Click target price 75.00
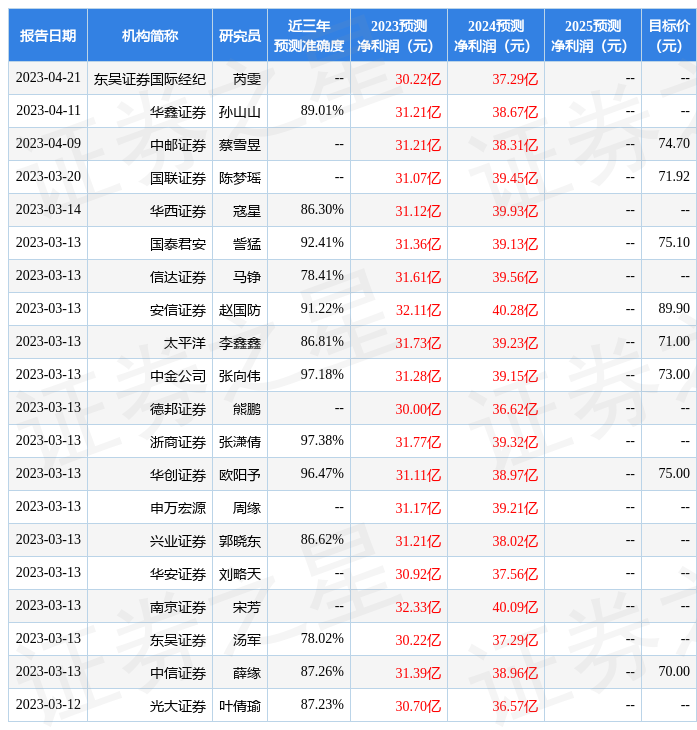The height and width of the screenshot is (730, 697). (x=674, y=474)
